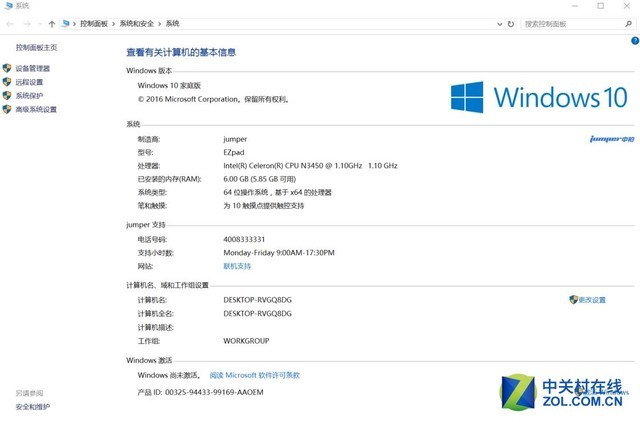Click the computer icon in address bar
The height and width of the screenshot is (422, 640).
tap(65, 24)
